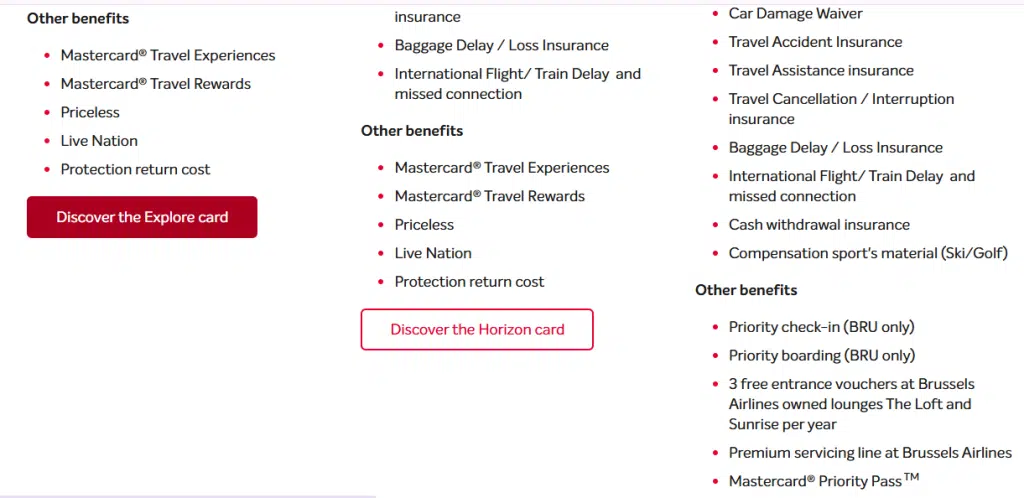Screen dimensions: 1024x498
Task: Select the Mastercard Priority Pass benefit
Action: (x=823, y=481)
